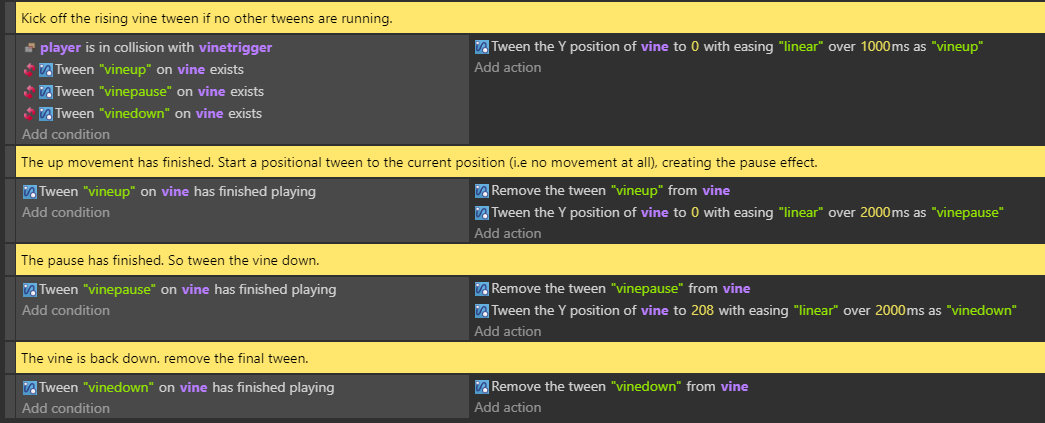1045x423 pixels.
Task: Edit the 1000 ms duration value
Action: click(875, 47)
